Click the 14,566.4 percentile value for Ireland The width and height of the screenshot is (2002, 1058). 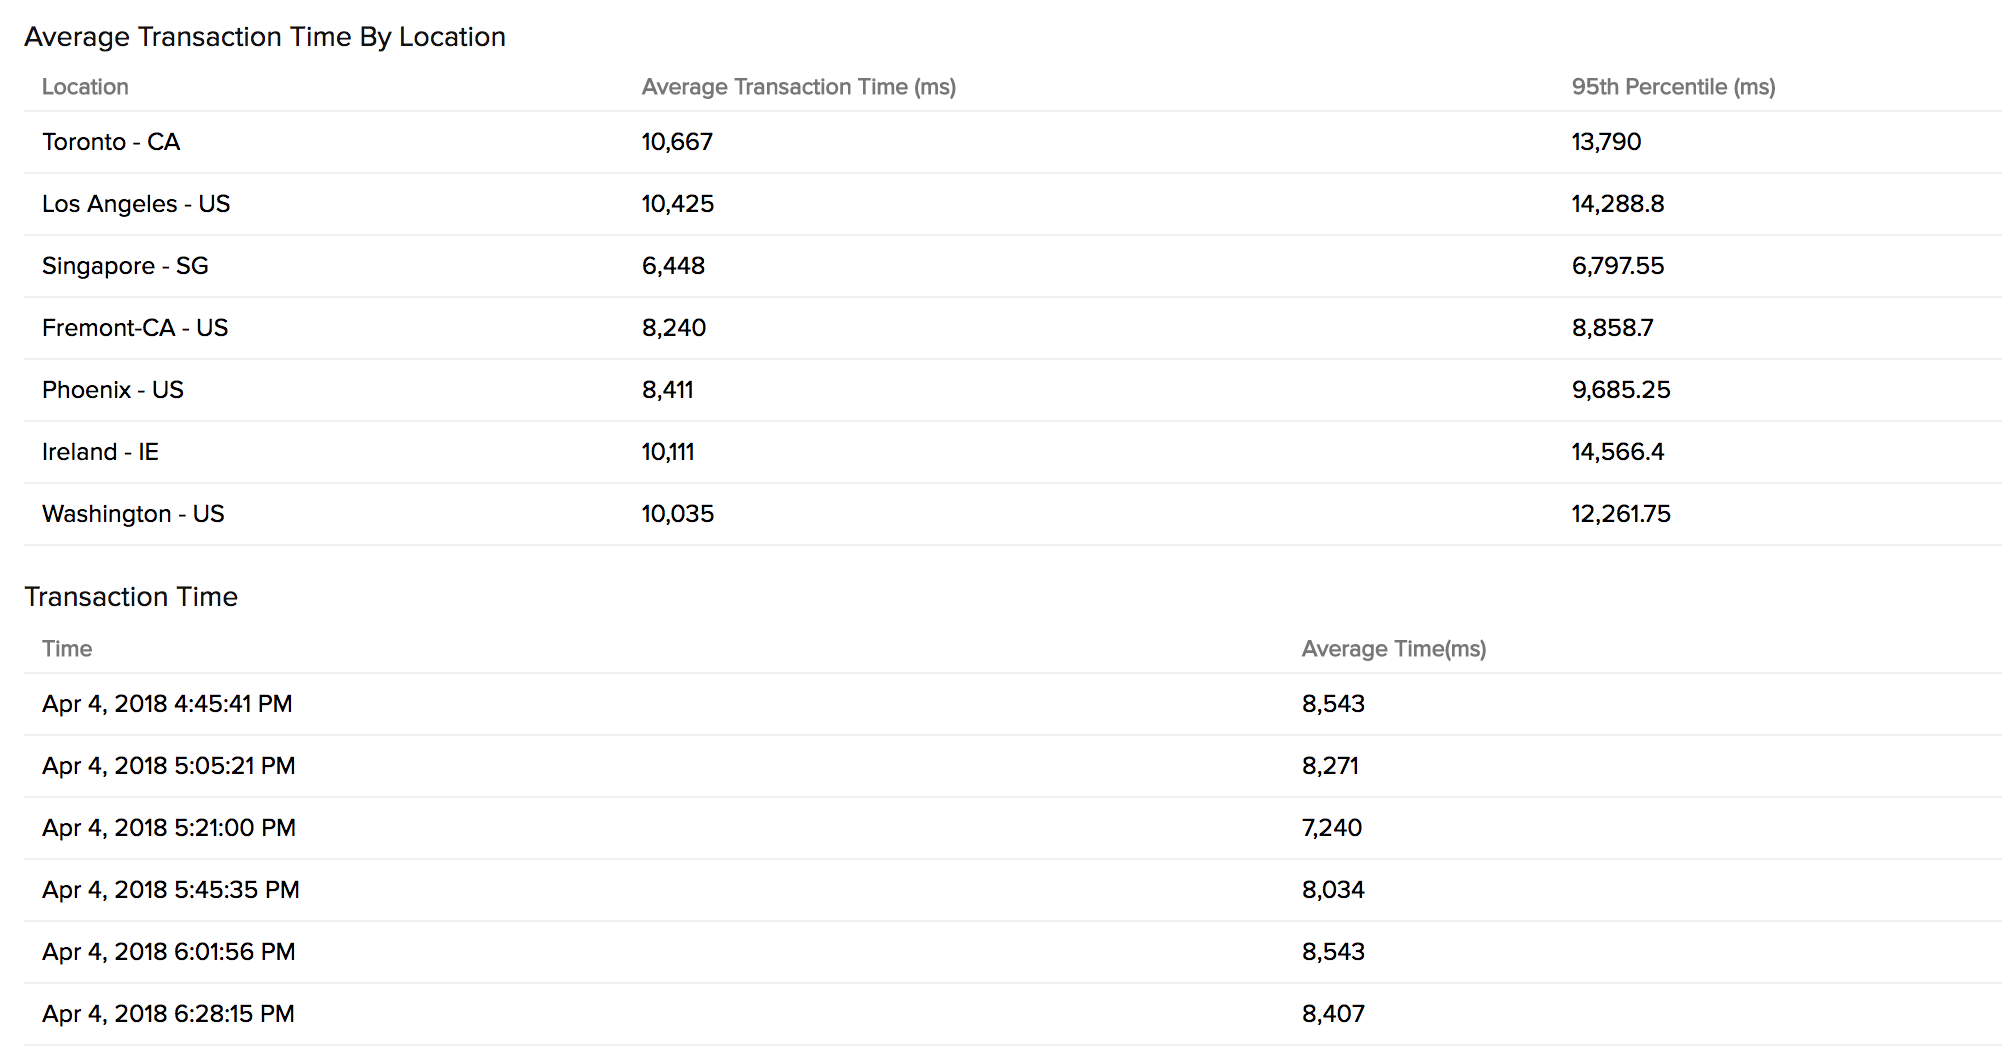(1617, 452)
